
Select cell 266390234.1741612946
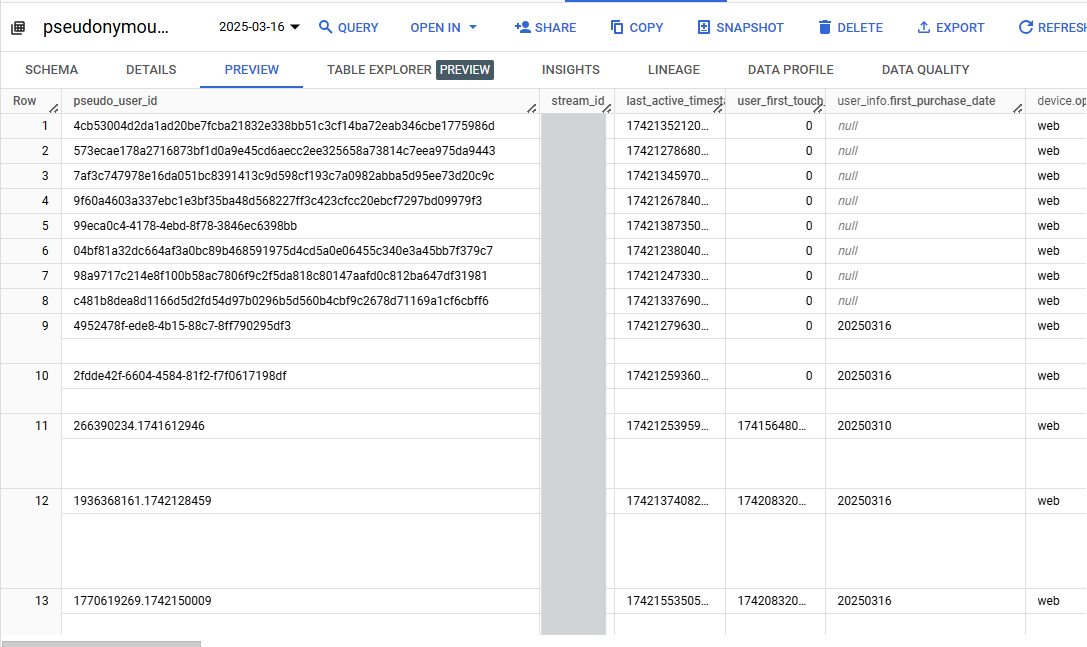tap(301, 426)
